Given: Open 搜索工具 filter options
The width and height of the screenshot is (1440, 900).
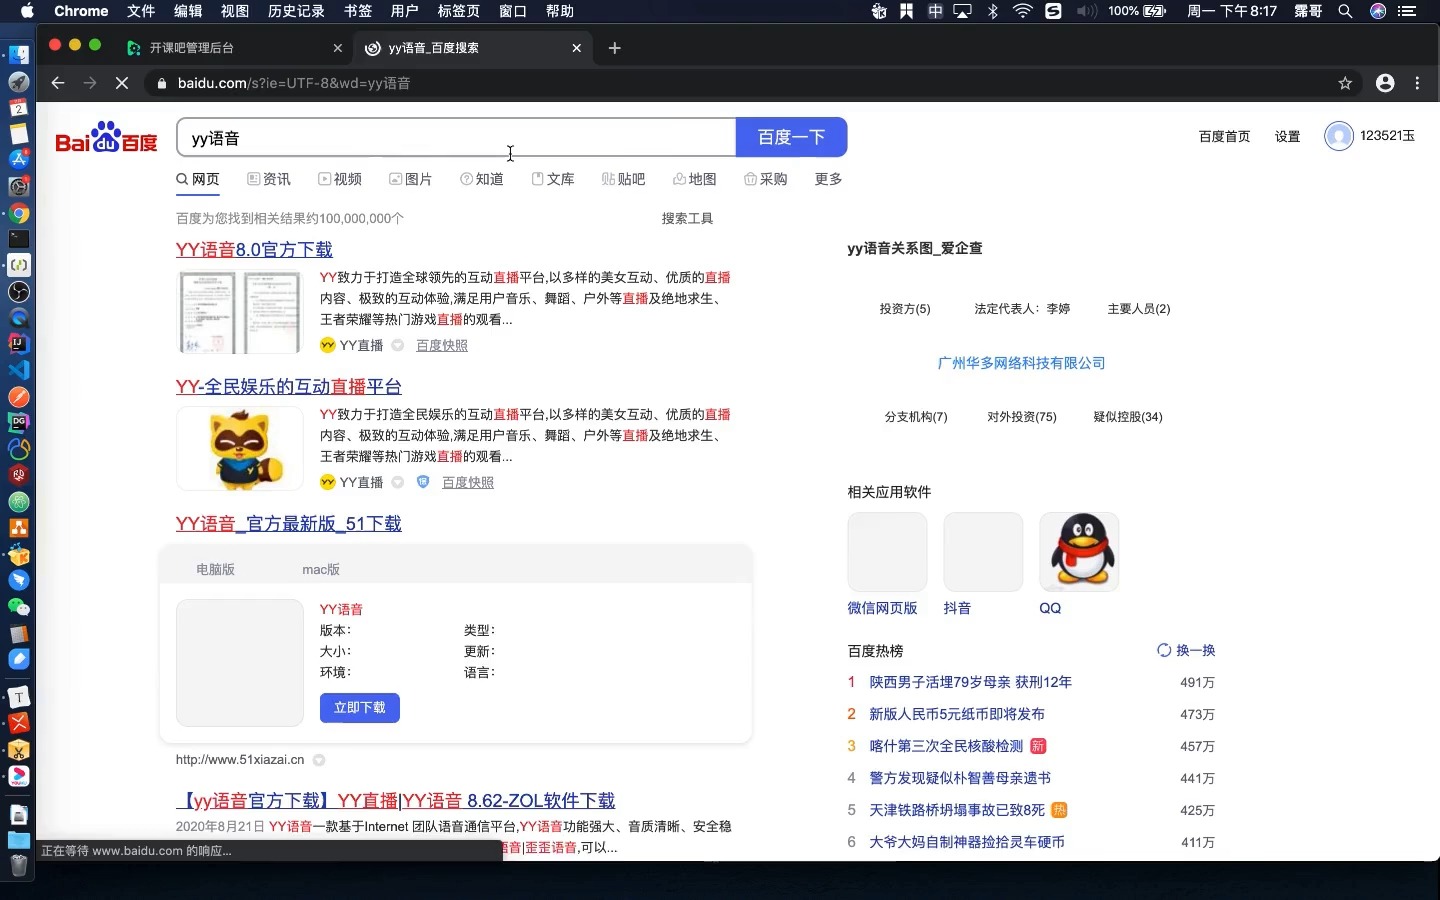Looking at the screenshot, I should tap(687, 218).
